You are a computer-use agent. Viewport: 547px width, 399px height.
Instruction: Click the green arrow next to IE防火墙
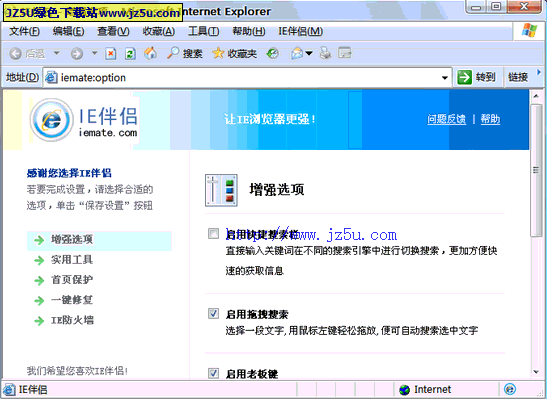(x=39, y=321)
